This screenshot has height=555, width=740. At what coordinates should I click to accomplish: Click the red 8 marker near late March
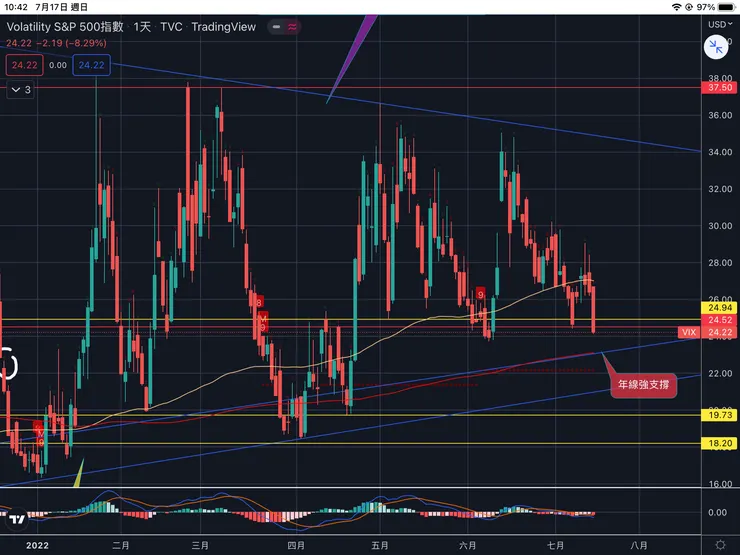coord(259,302)
